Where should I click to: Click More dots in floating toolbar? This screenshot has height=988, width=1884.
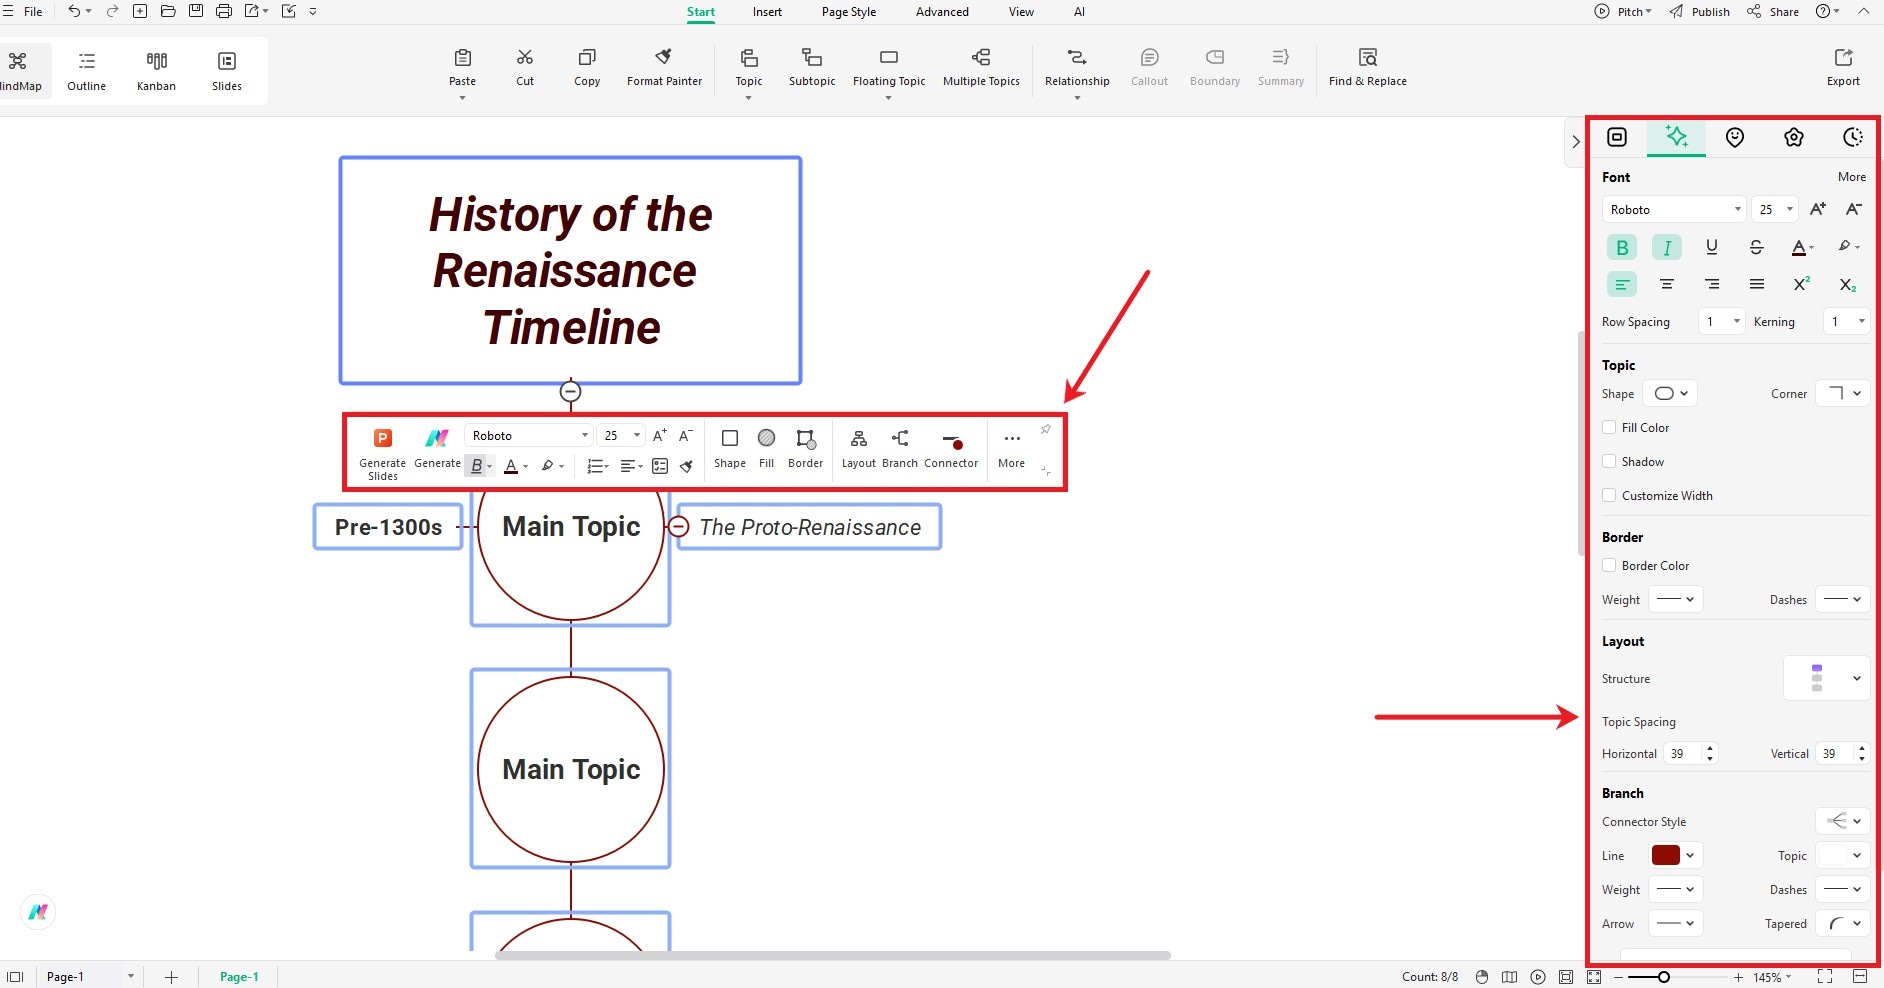(x=1012, y=439)
